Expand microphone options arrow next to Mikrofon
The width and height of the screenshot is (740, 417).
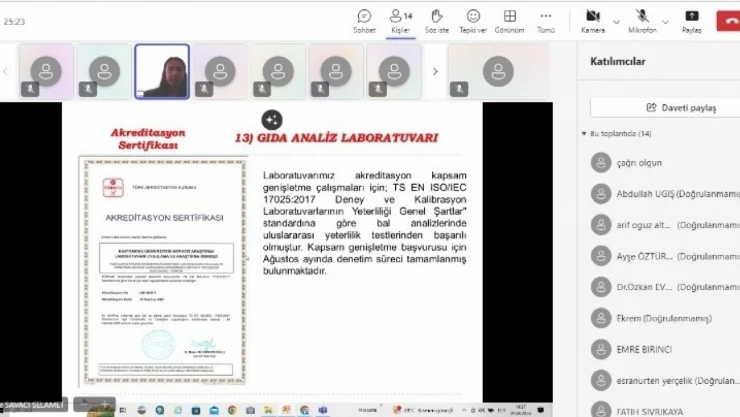(x=665, y=22)
